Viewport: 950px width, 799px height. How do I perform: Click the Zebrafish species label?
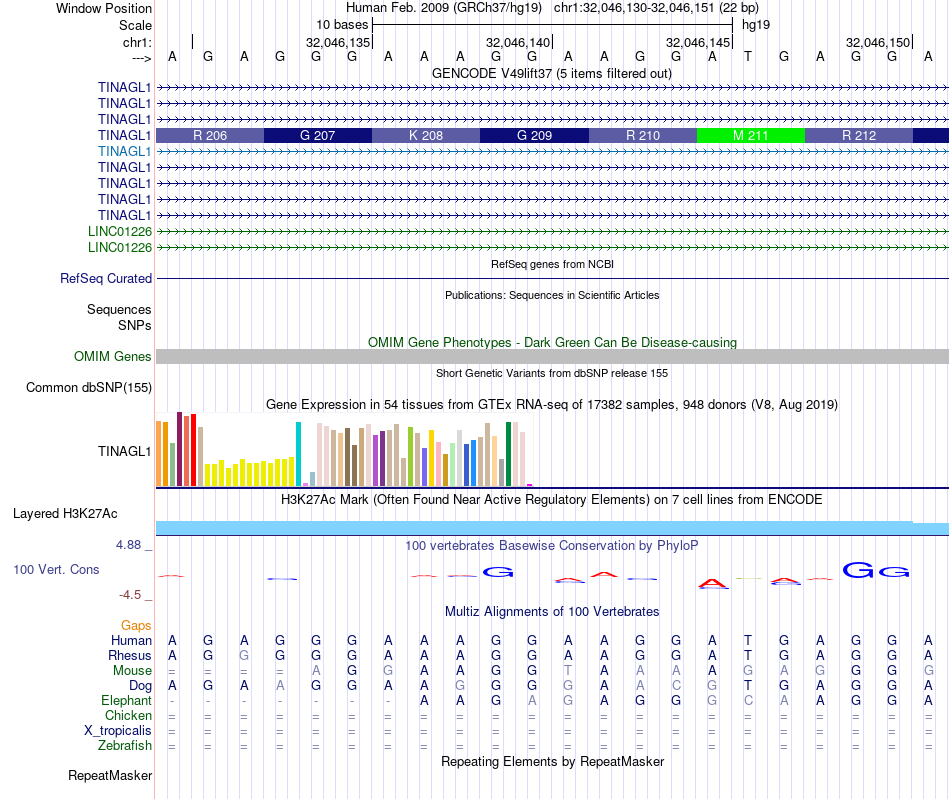tap(125, 745)
